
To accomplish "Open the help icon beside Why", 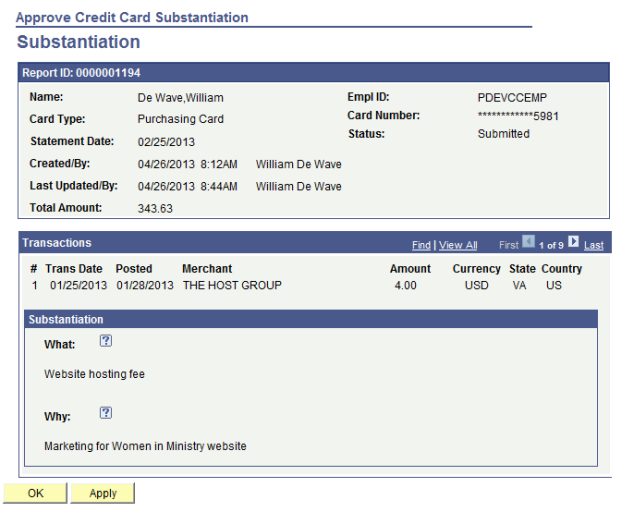I will (106, 412).
